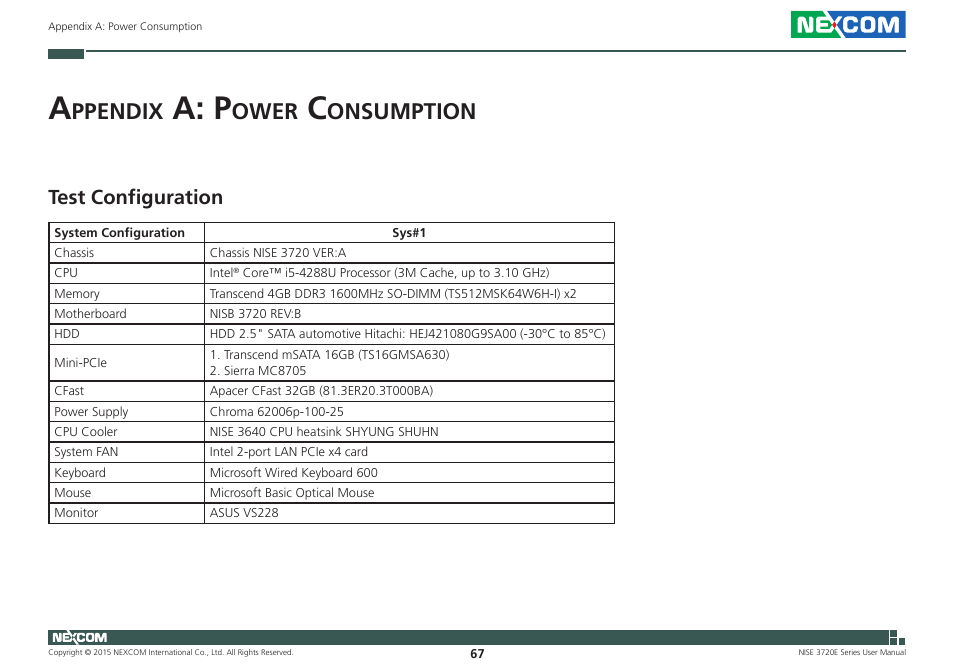Click the NEXCOM logo in the footer bar
The image size is (954, 672).
pos(79,637)
